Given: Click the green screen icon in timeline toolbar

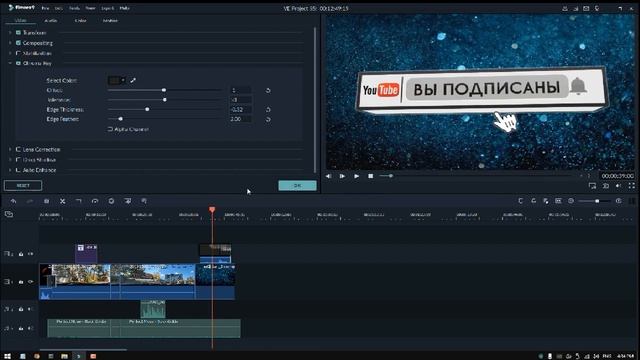Looking at the screenshot, I should (128, 201).
